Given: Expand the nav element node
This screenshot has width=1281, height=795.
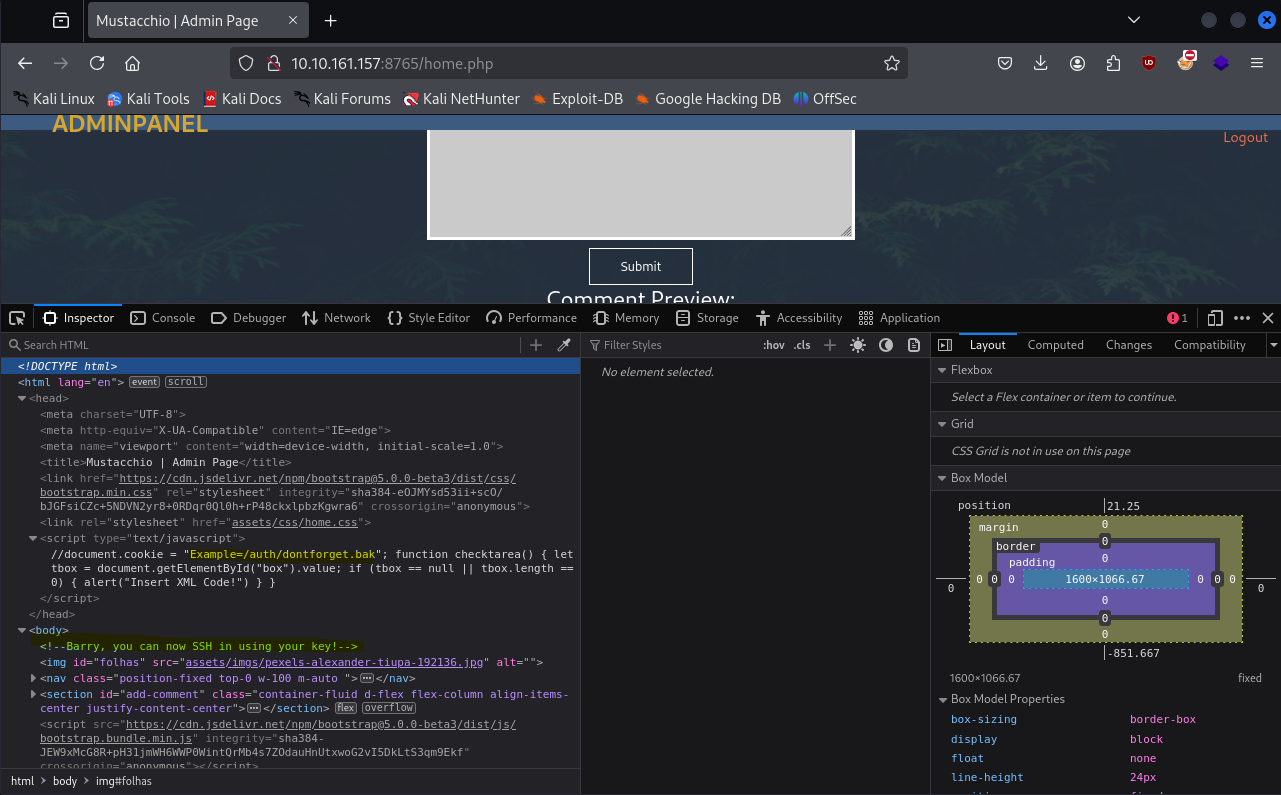Looking at the screenshot, I should [x=34, y=678].
